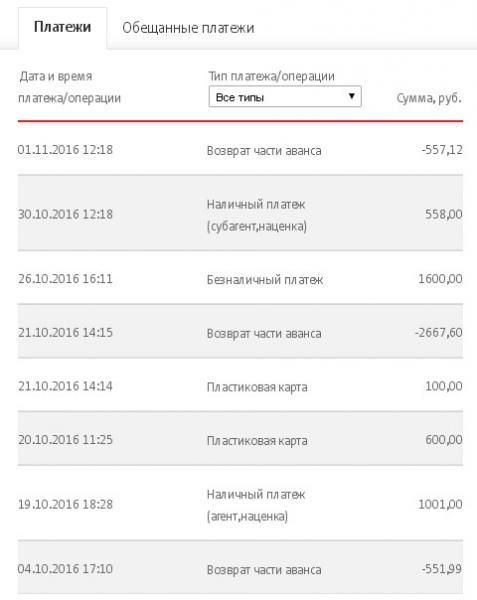Select the 30.10.2016 12:18 cash payment row
This screenshot has width=477, height=600.
(240, 214)
